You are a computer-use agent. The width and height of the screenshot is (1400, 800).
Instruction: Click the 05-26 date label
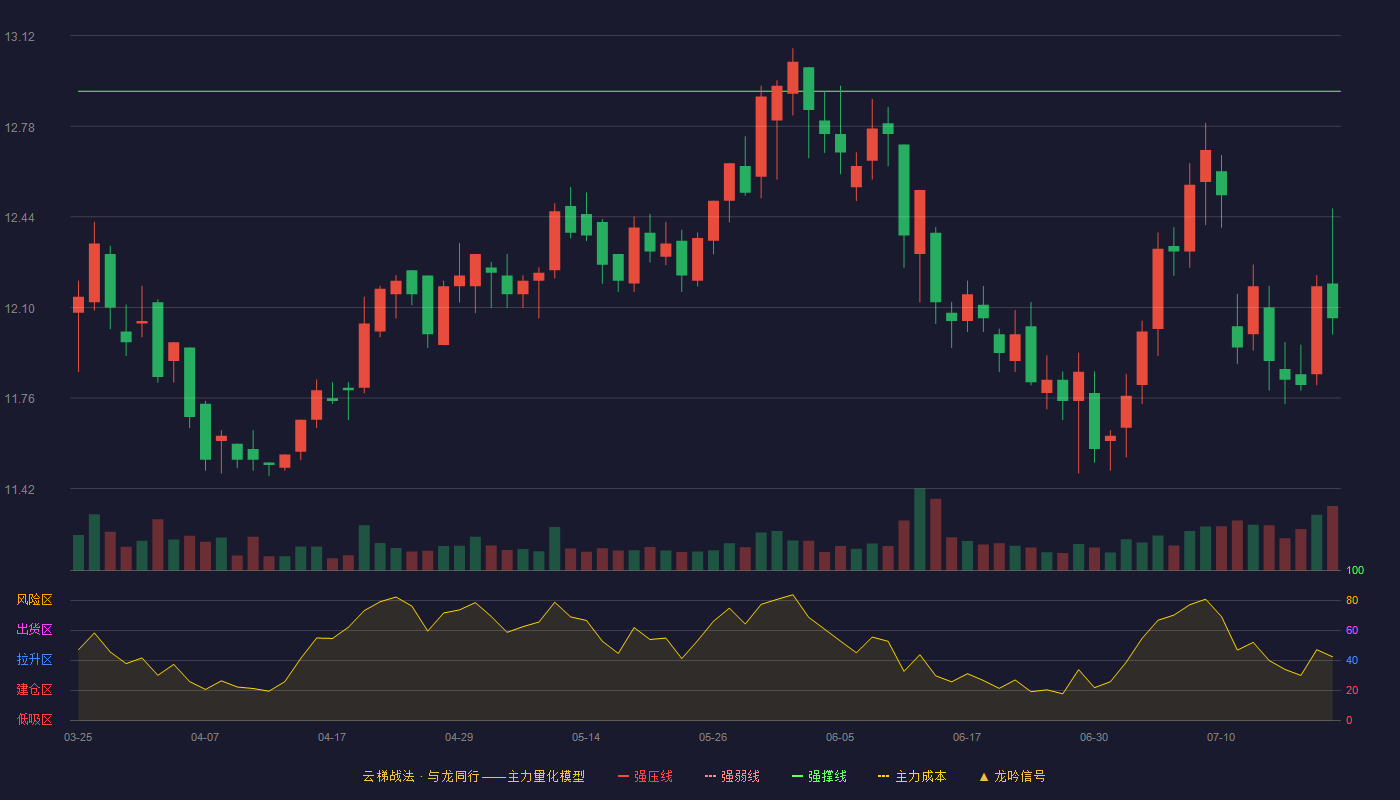pyautogui.click(x=713, y=737)
